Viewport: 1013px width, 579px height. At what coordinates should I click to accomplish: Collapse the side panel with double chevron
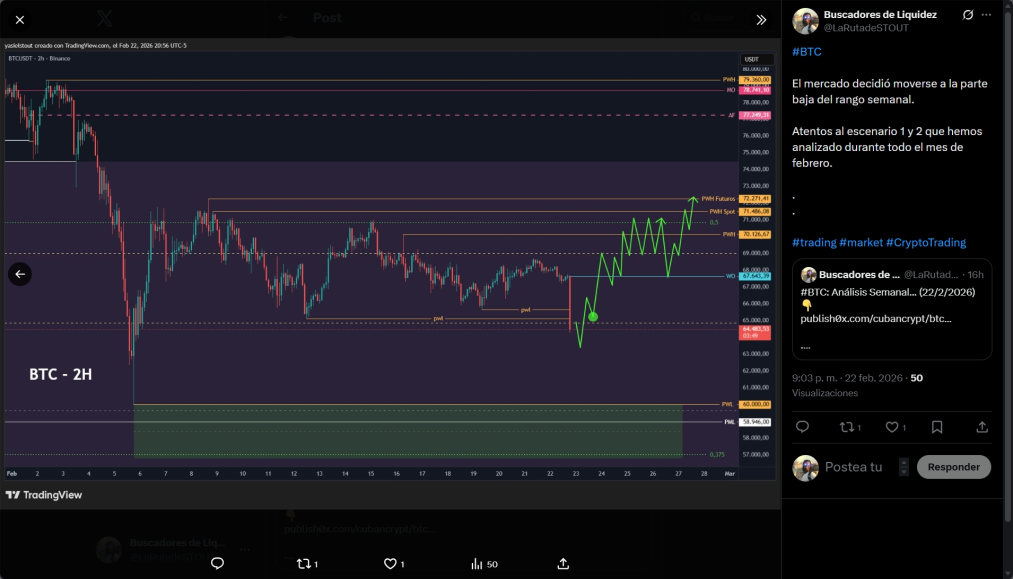point(761,20)
